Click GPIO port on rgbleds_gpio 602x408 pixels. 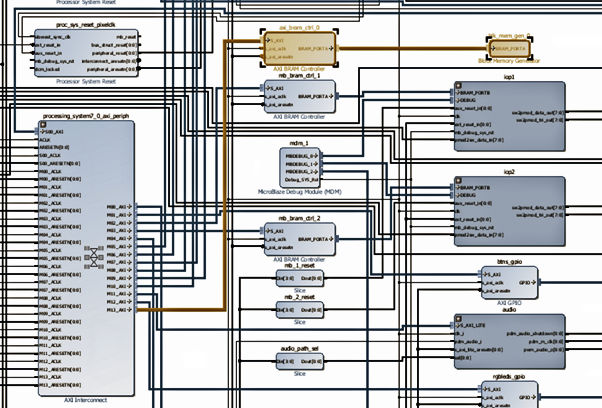[528, 397]
